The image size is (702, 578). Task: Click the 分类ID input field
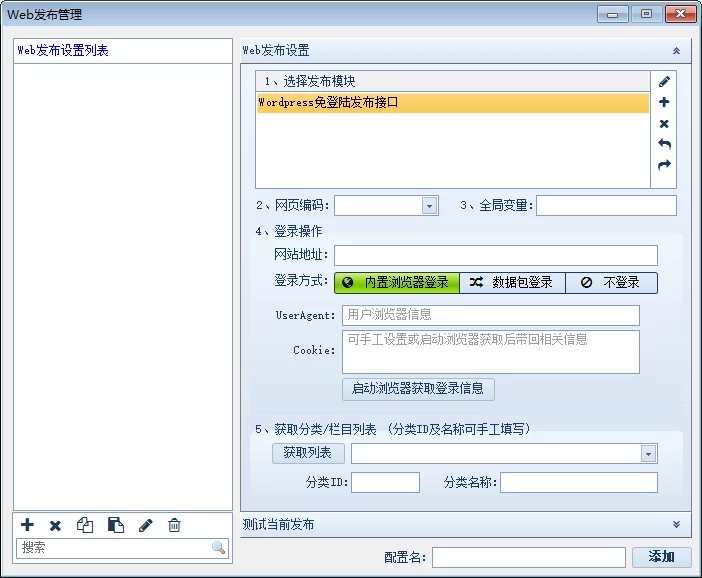385,482
